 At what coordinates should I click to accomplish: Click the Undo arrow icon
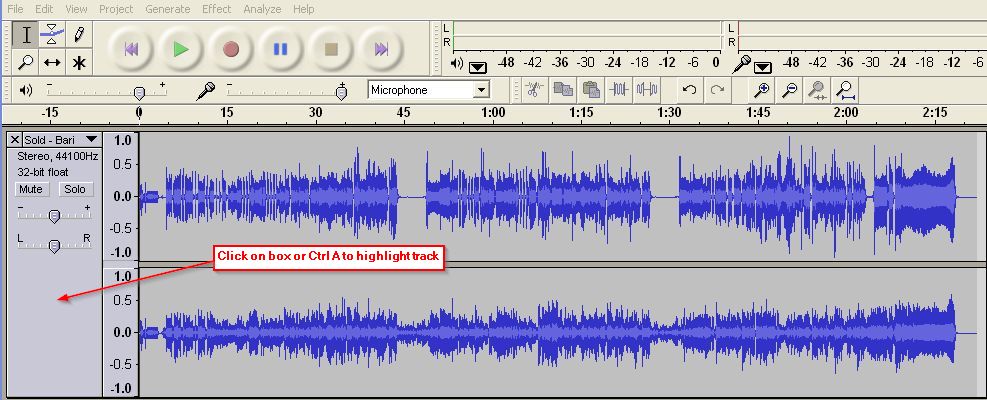689,90
